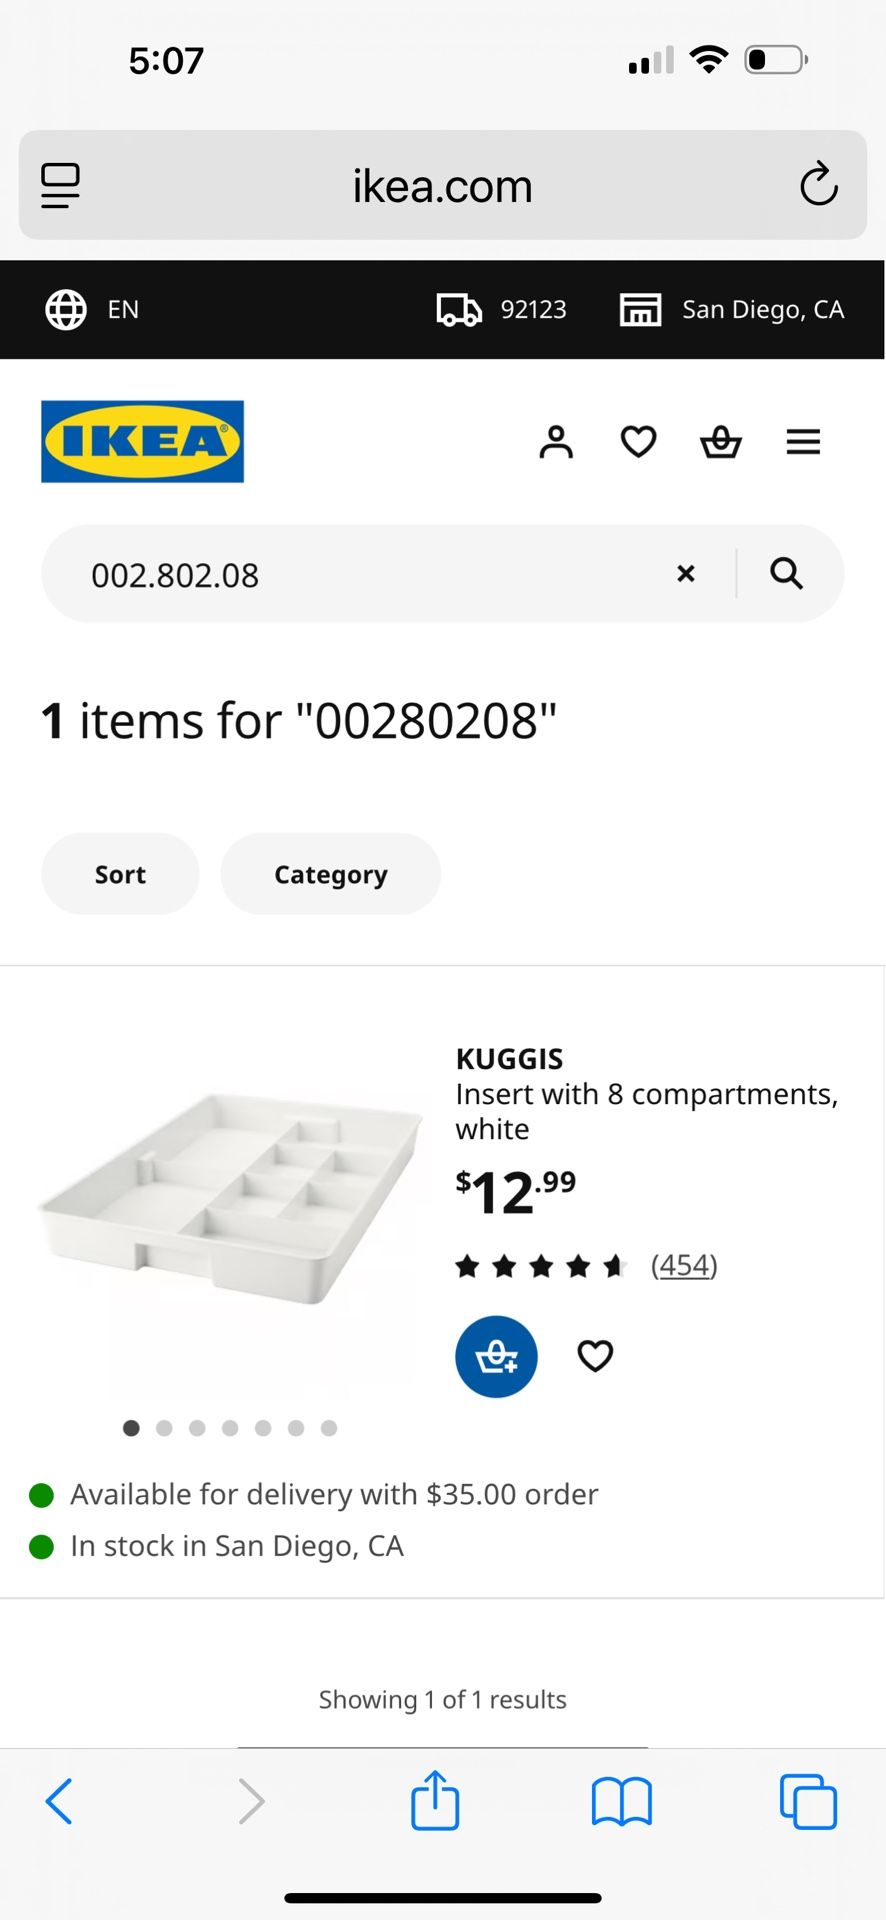886x1920 pixels.
Task: Open the IKEA user account icon
Action: tap(556, 441)
